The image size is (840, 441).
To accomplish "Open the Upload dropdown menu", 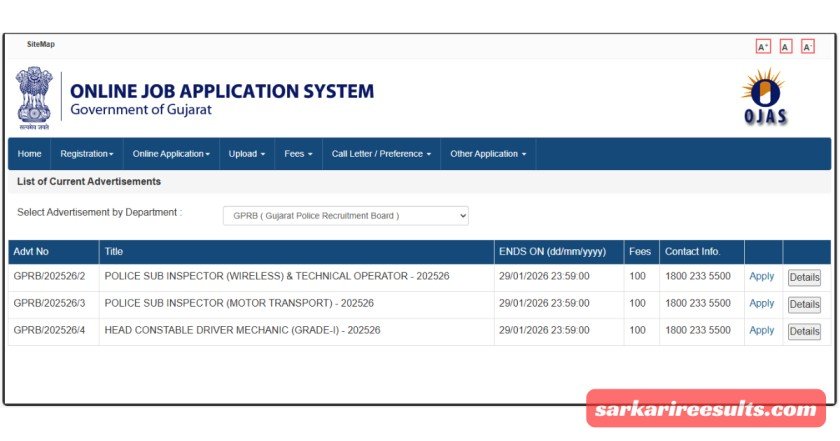I will (x=246, y=154).
